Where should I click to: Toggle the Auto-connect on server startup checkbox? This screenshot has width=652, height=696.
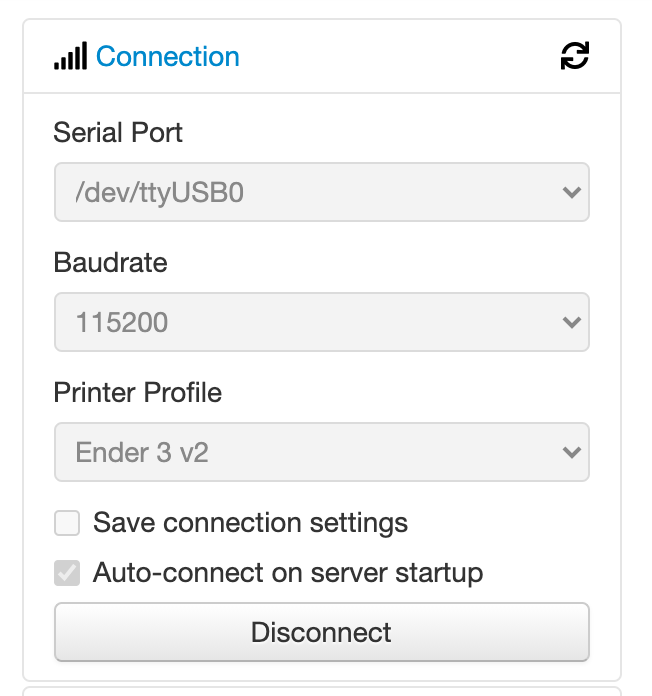tap(67, 573)
